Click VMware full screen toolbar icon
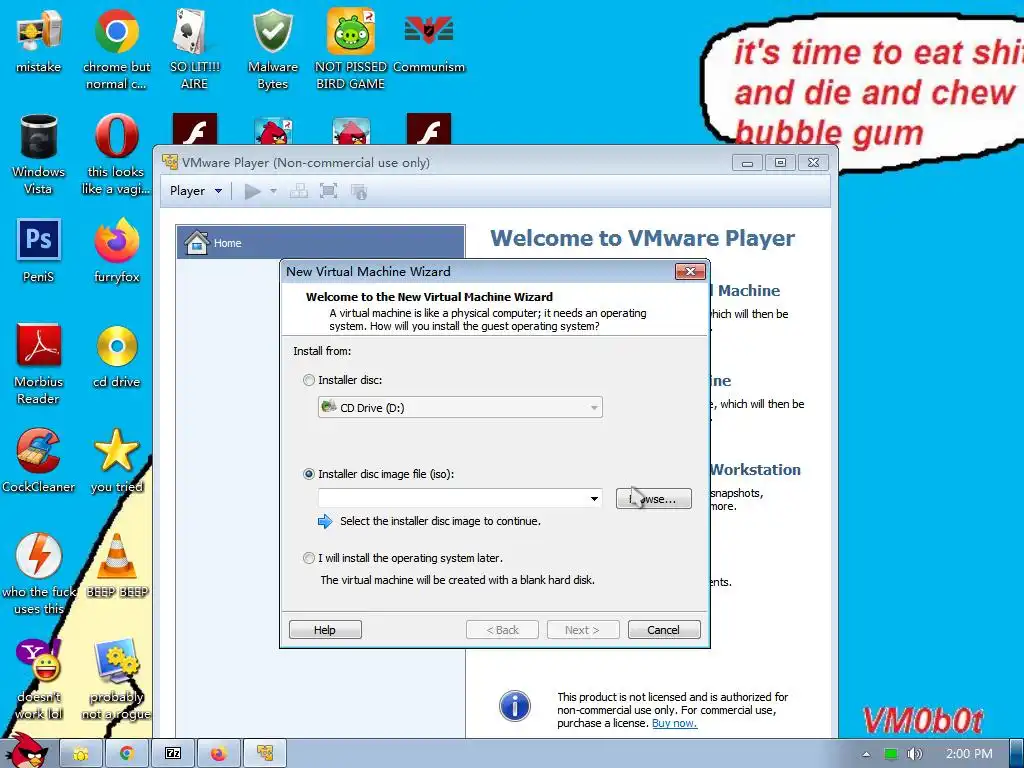The image size is (1024, 768). (328, 191)
